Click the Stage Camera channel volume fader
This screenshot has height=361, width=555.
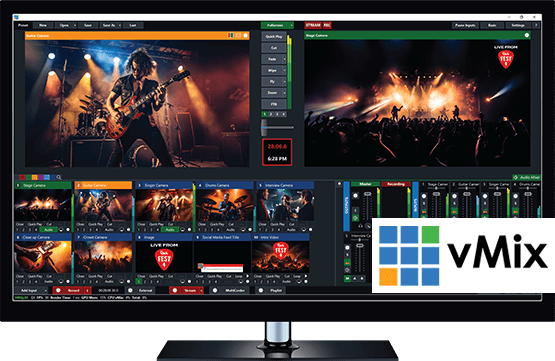click(436, 194)
